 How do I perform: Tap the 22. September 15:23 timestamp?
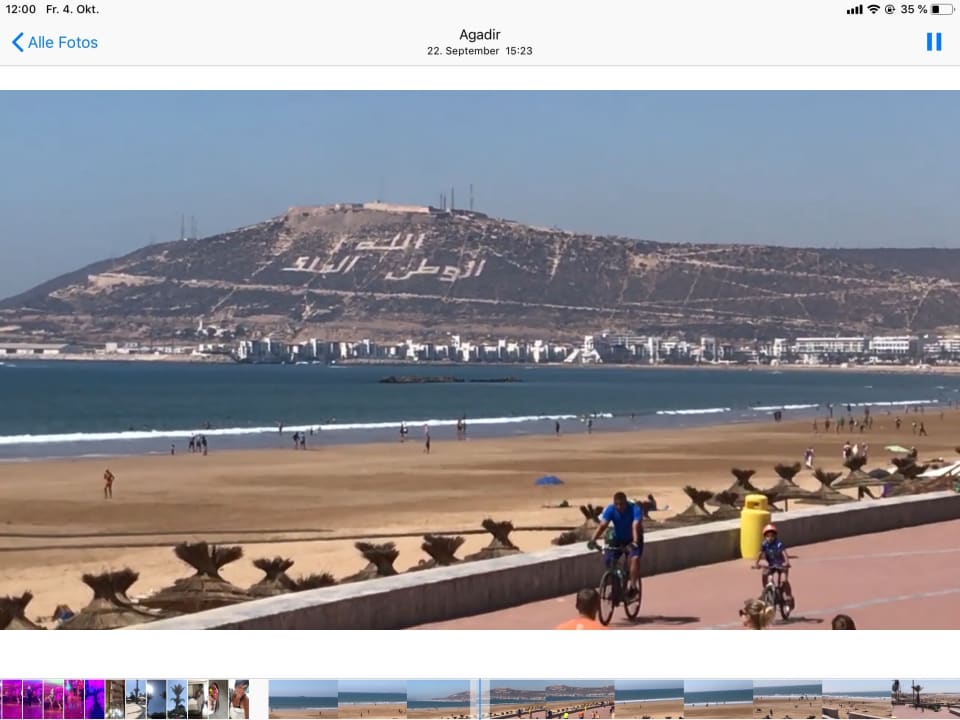point(479,50)
